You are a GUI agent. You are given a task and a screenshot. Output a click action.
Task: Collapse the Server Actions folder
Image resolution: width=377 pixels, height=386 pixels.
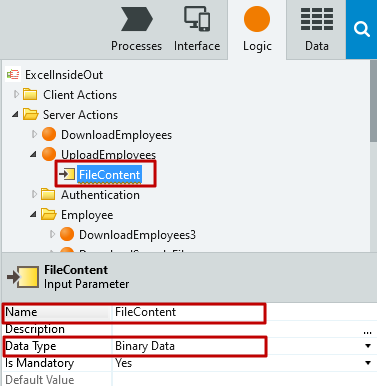tap(15, 115)
